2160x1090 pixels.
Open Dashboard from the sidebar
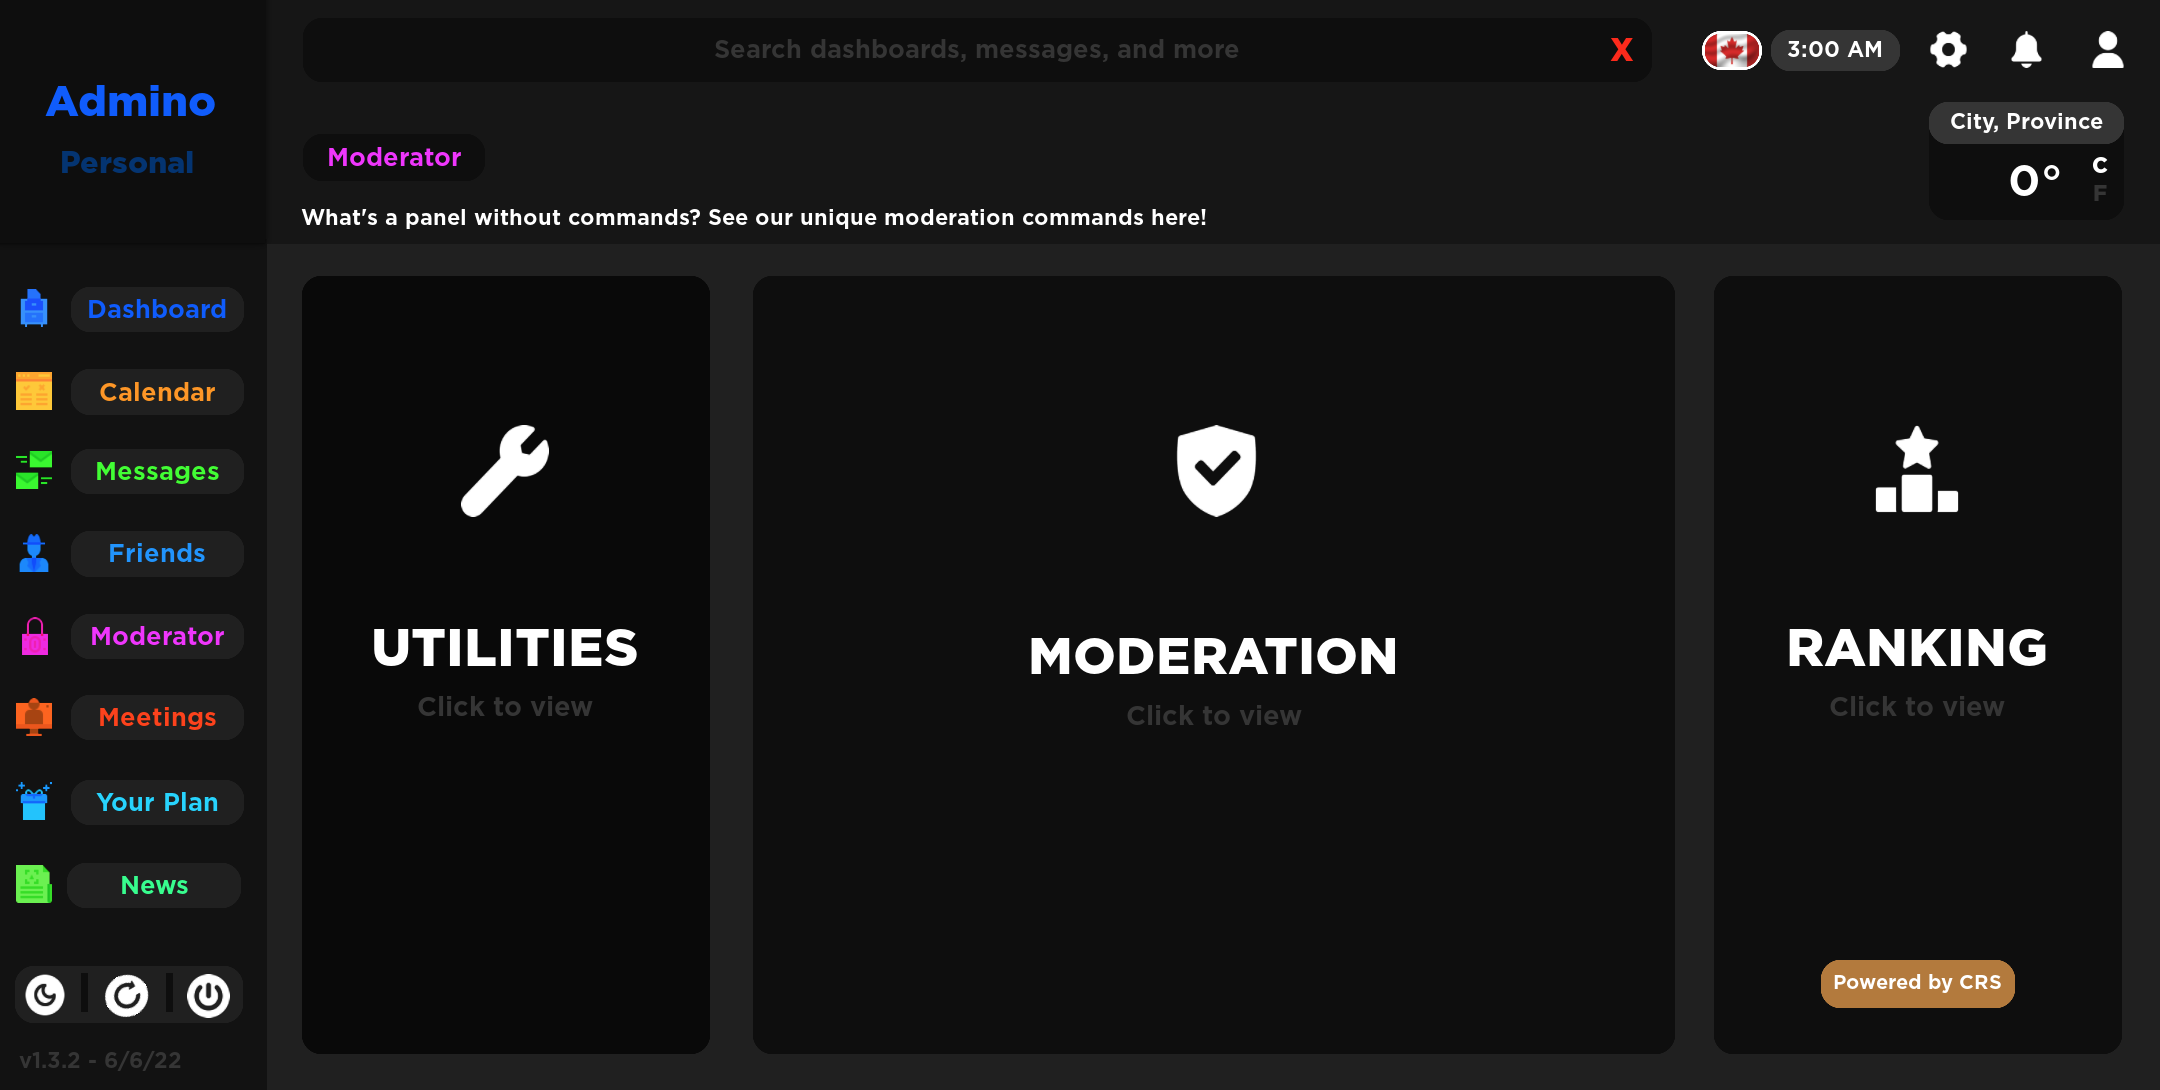tap(157, 309)
